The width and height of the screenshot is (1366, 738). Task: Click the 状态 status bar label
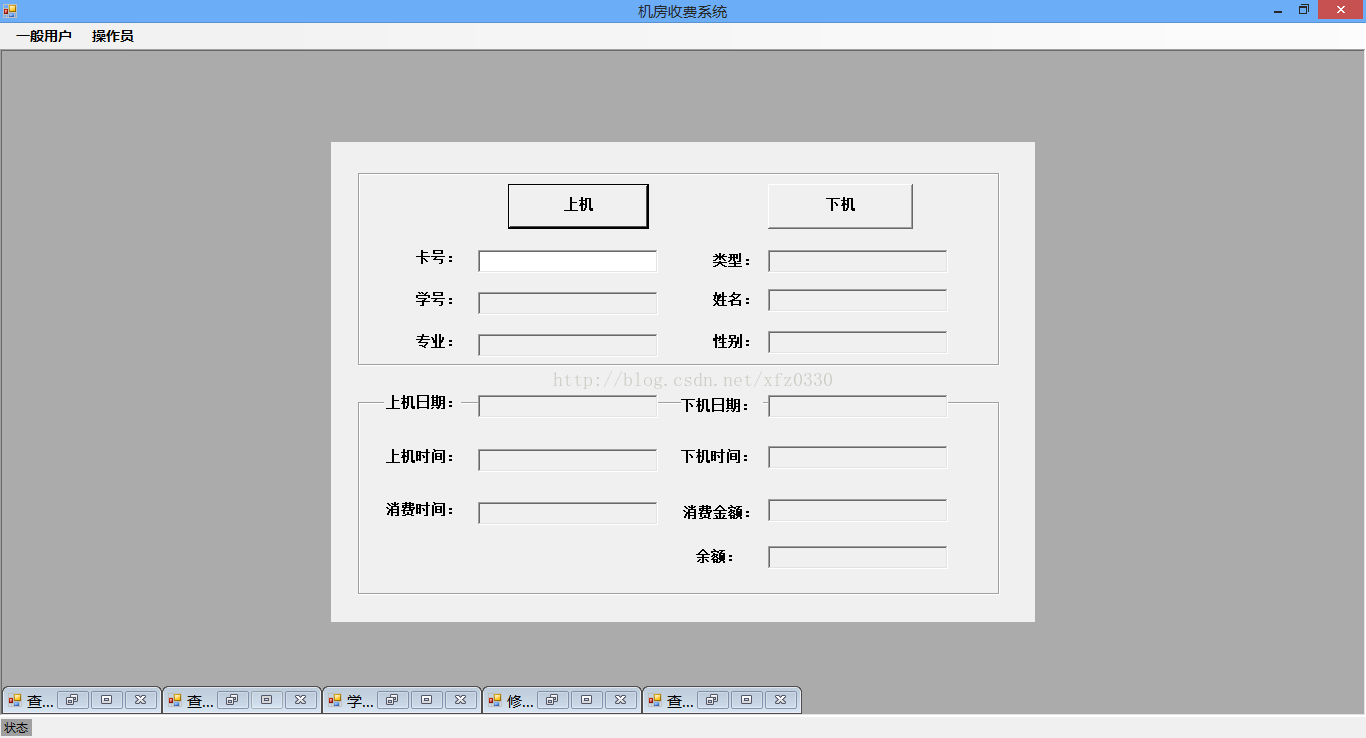coord(16,728)
